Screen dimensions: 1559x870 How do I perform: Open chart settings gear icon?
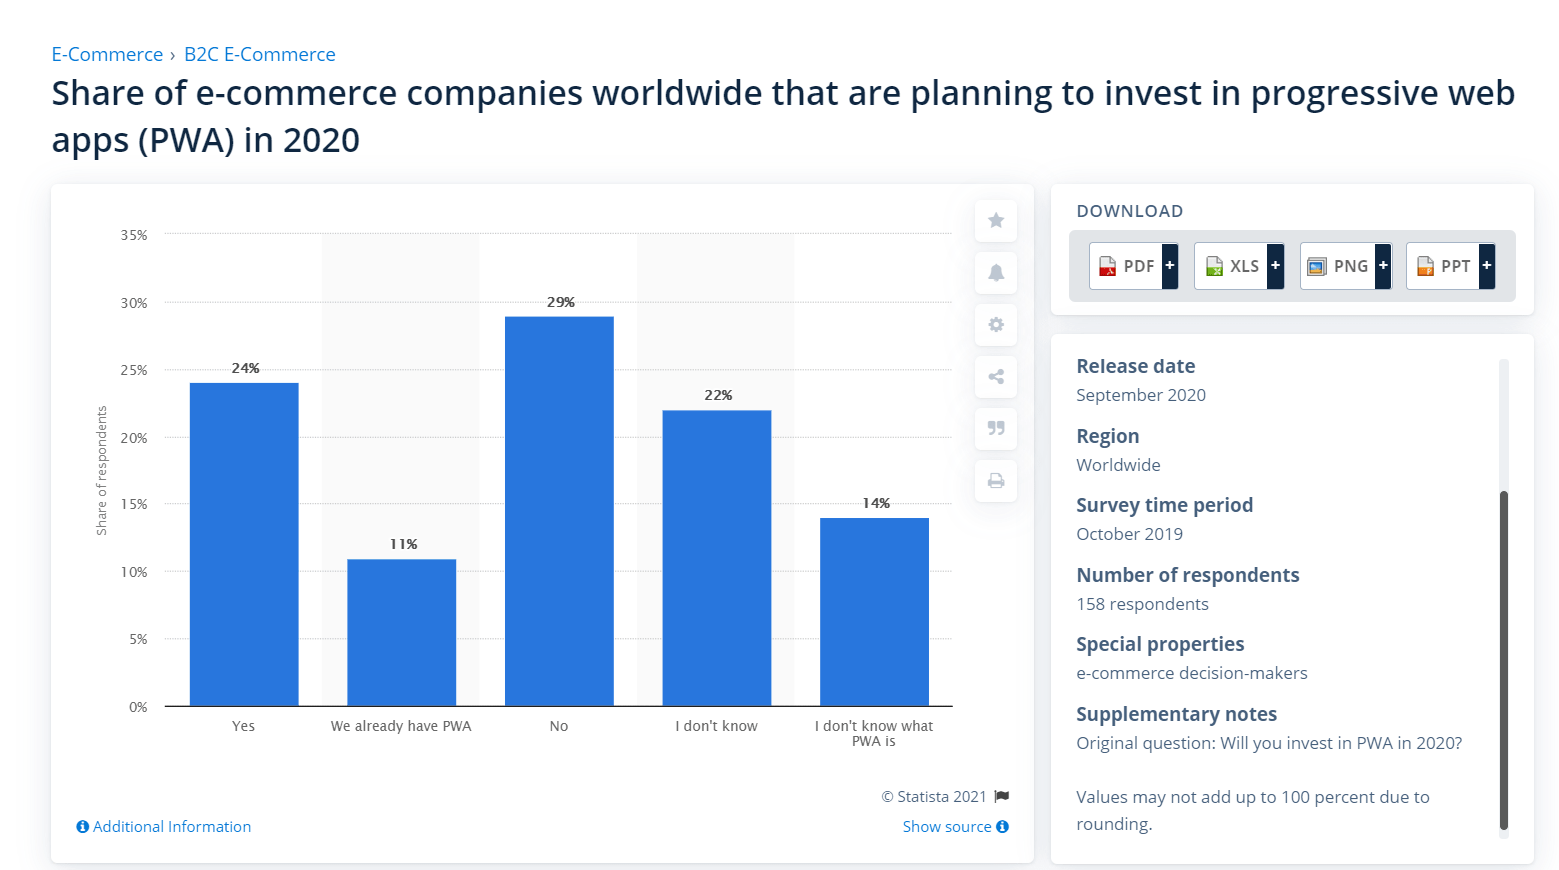coord(996,325)
